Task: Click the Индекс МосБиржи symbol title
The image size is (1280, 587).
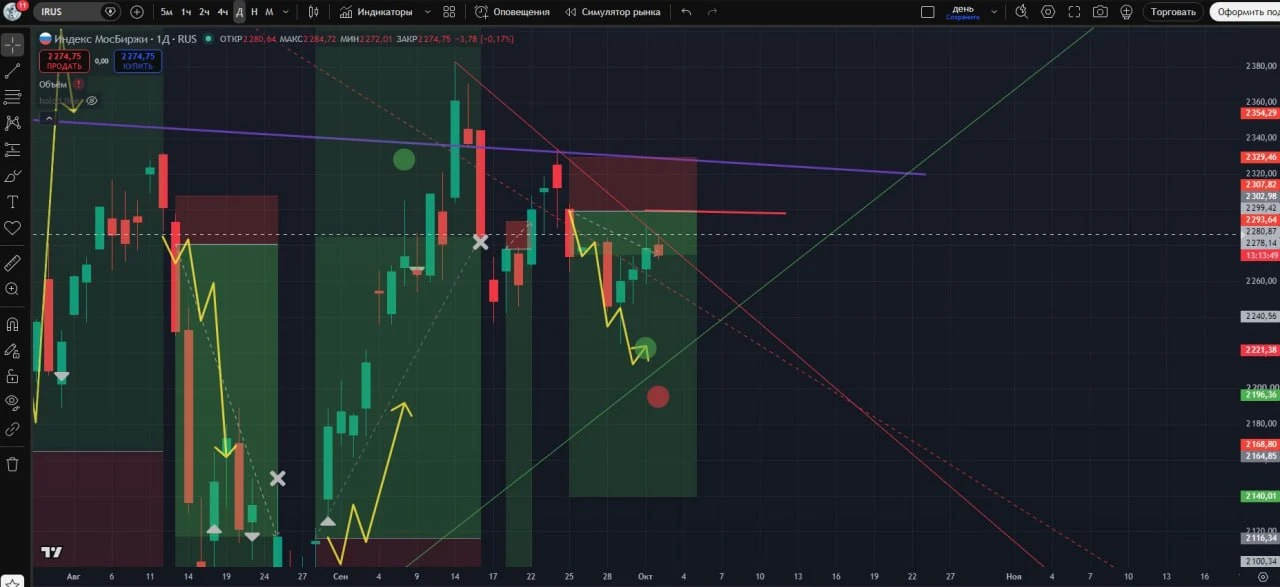Action: coord(99,39)
